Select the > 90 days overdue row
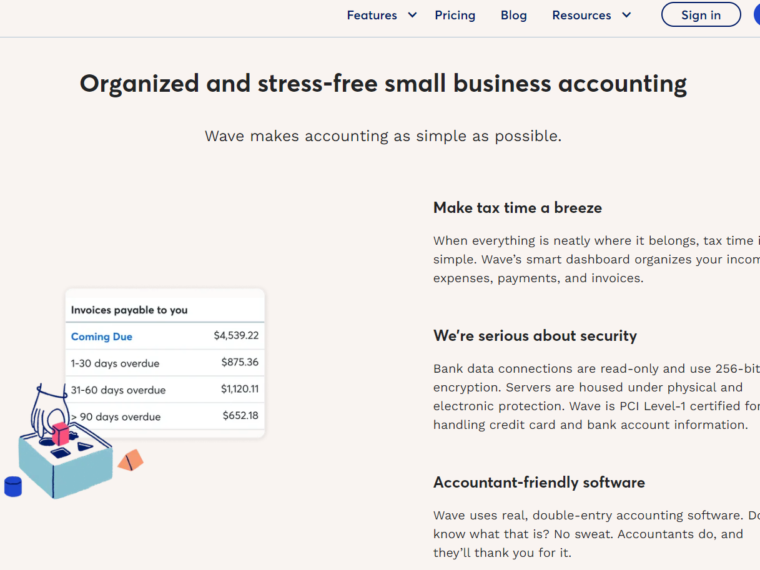The height and width of the screenshot is (570, 760). 165,416
